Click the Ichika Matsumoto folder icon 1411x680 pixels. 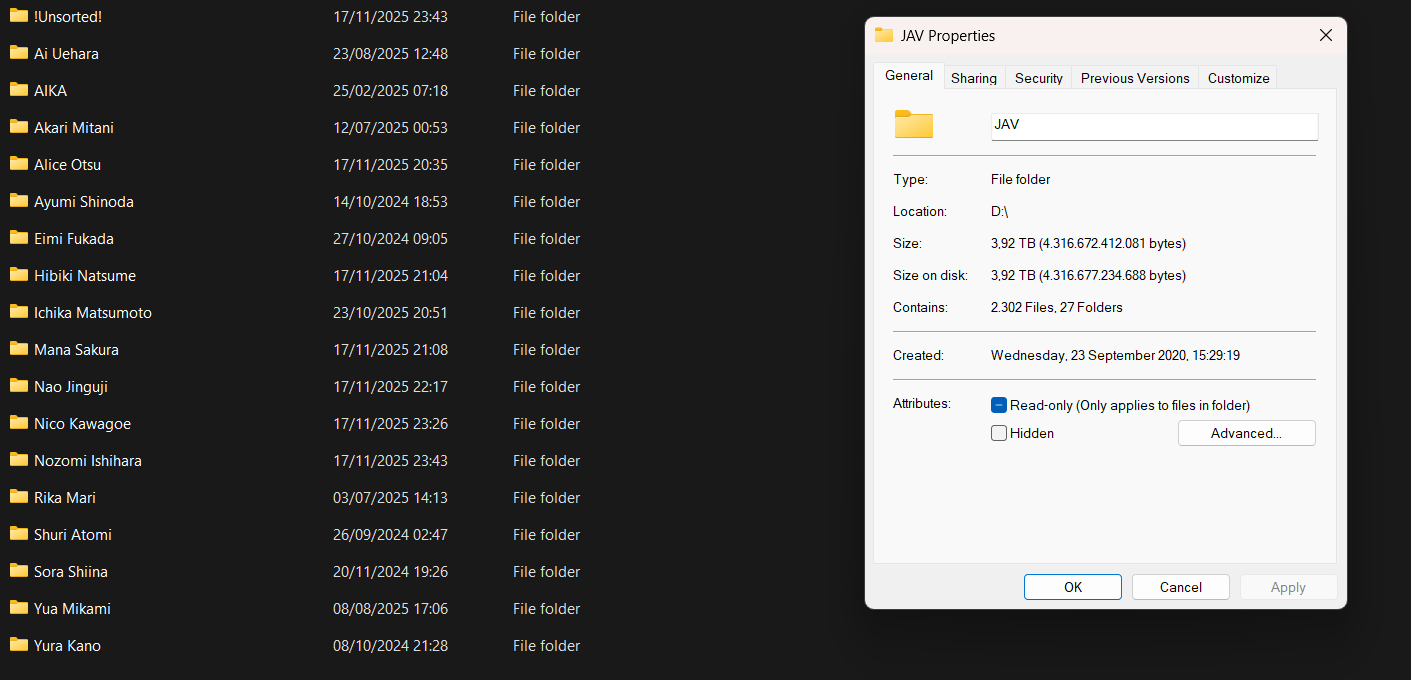19,312
